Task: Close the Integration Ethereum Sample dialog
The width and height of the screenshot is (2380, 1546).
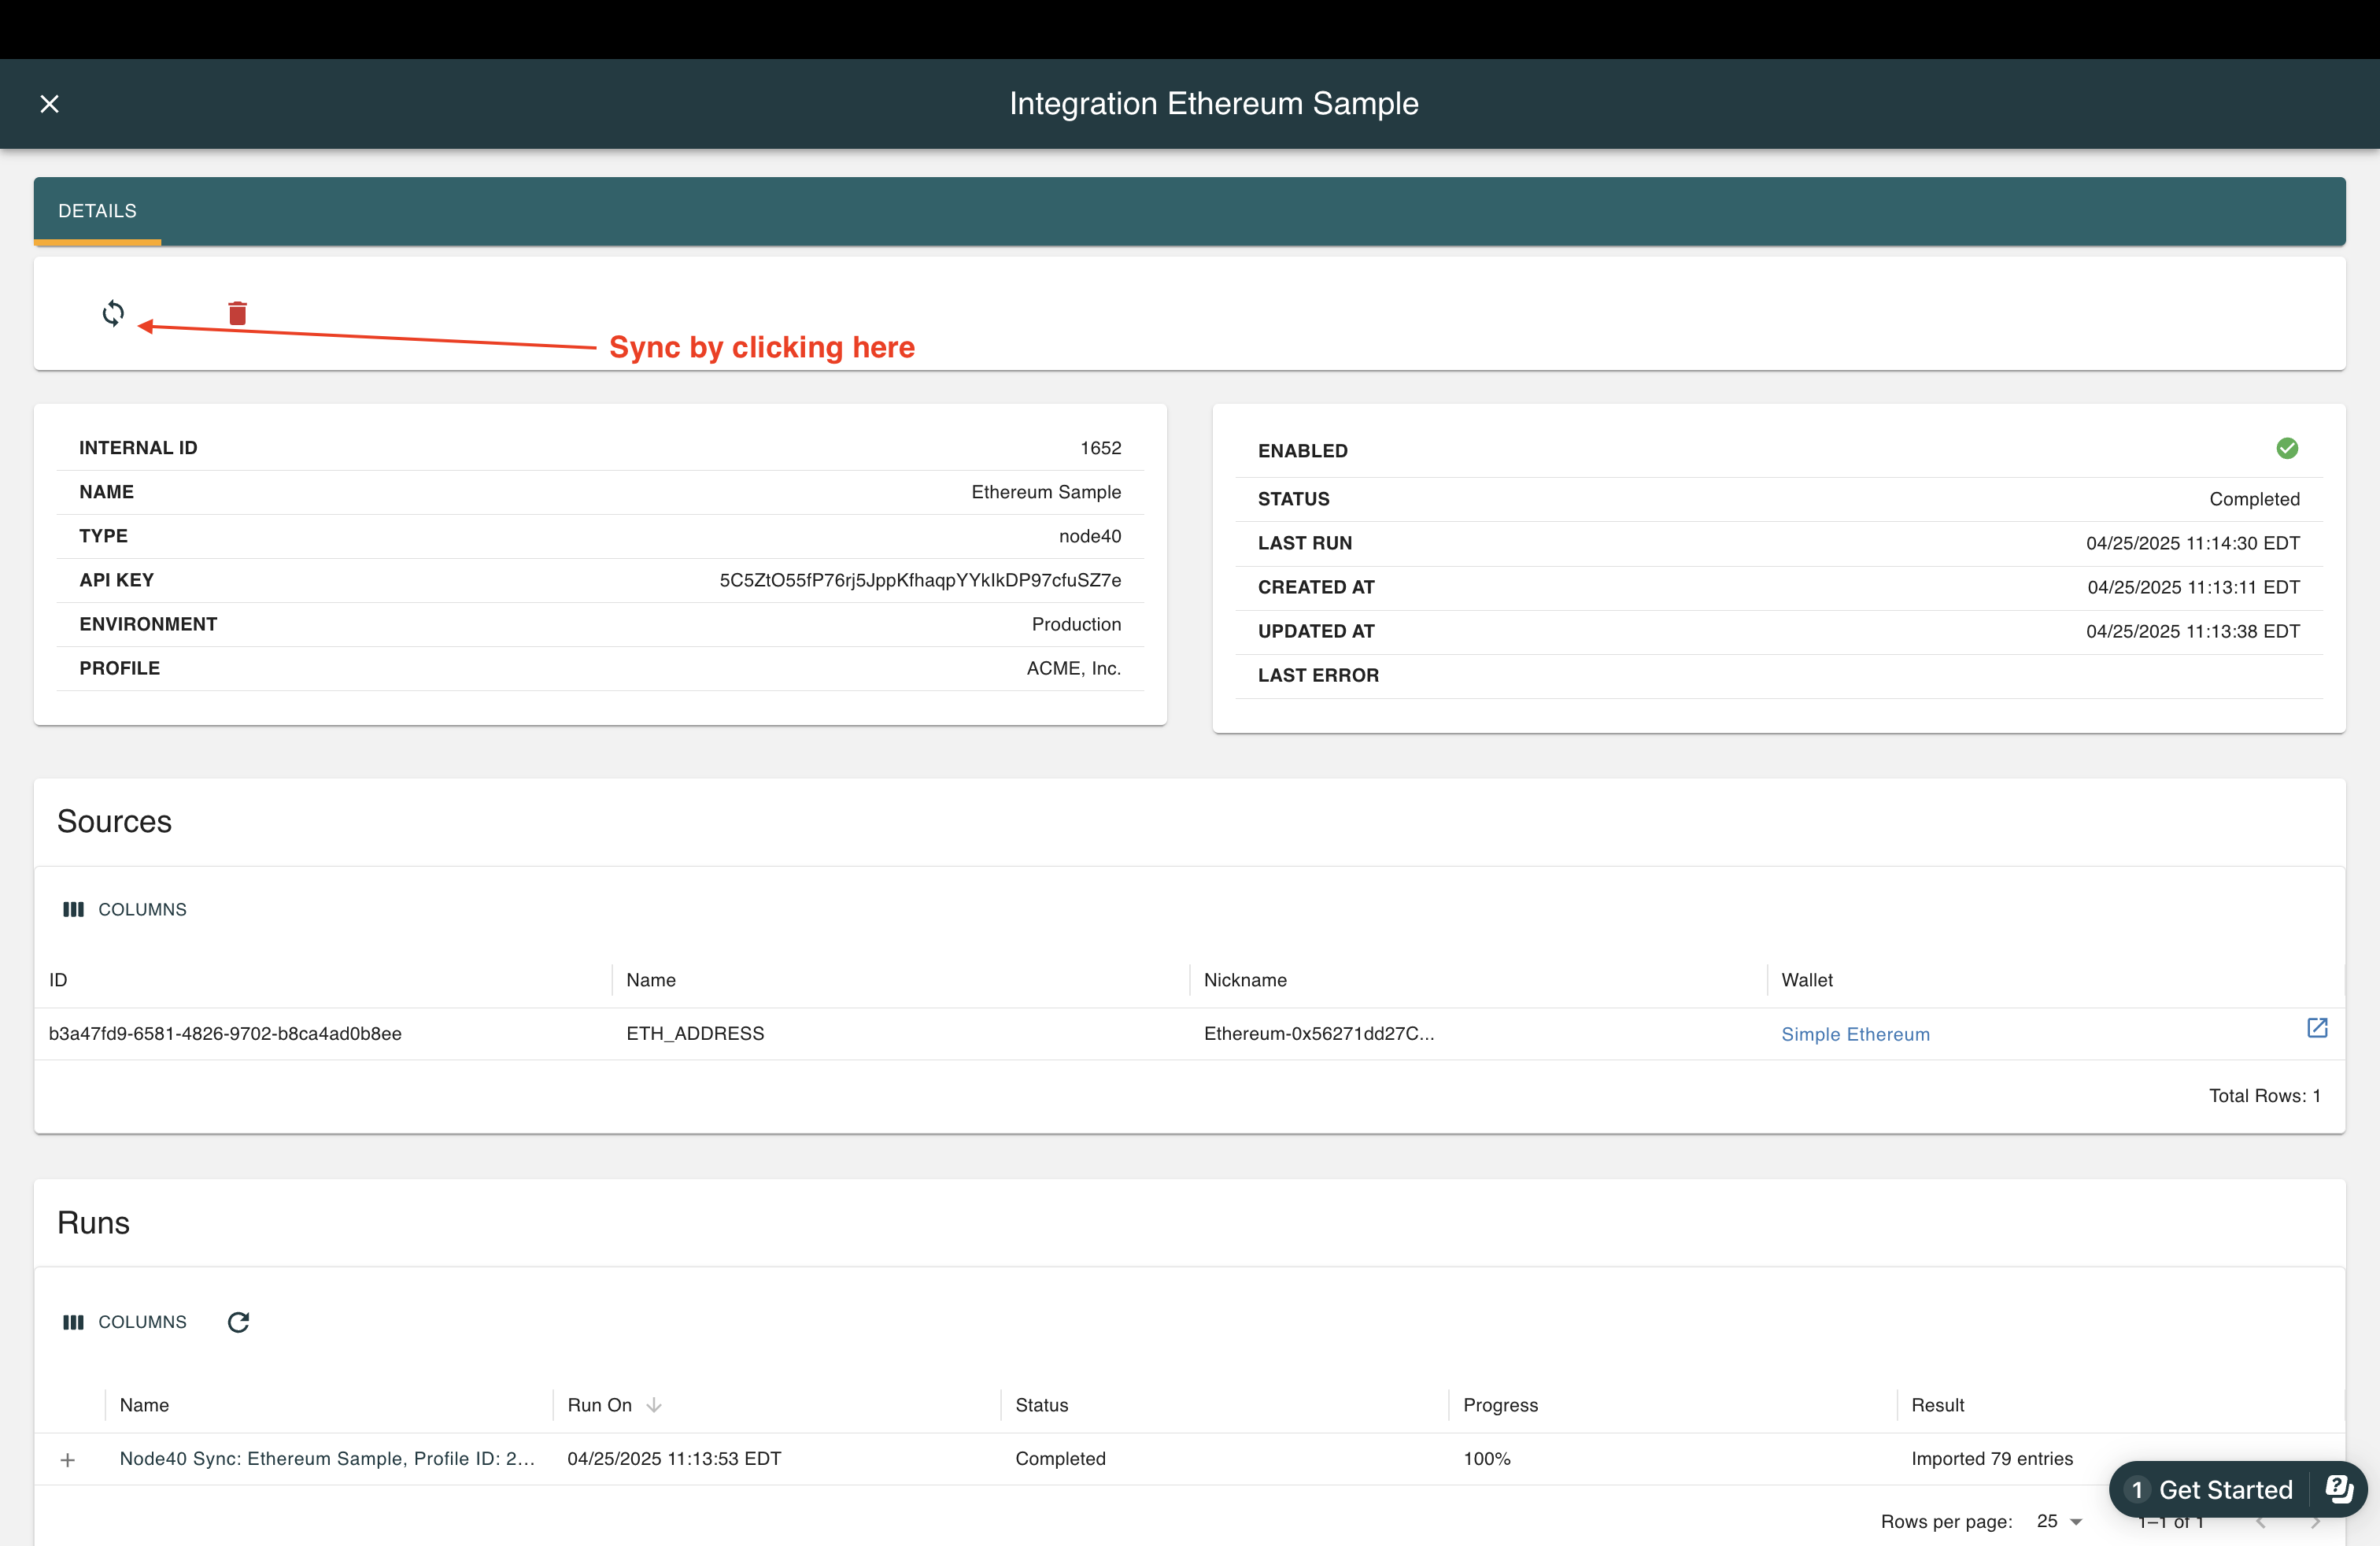Action: tap(49, 104)
